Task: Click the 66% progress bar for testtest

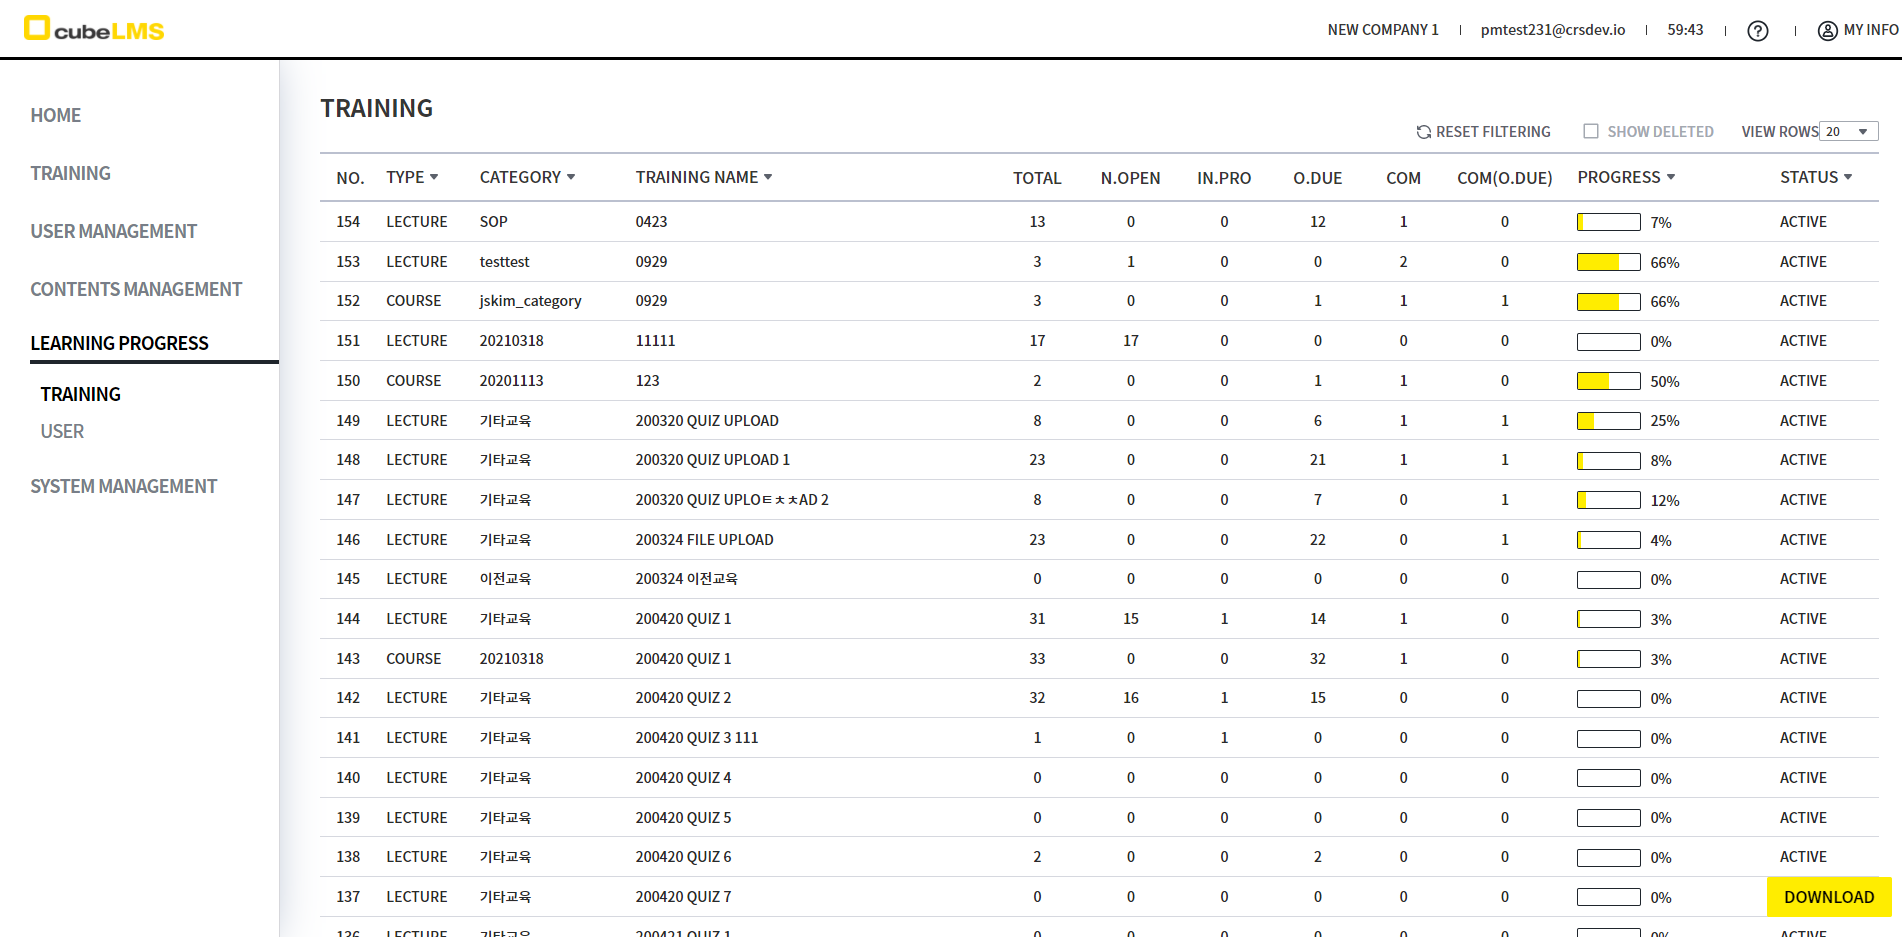Action: 1608,262
